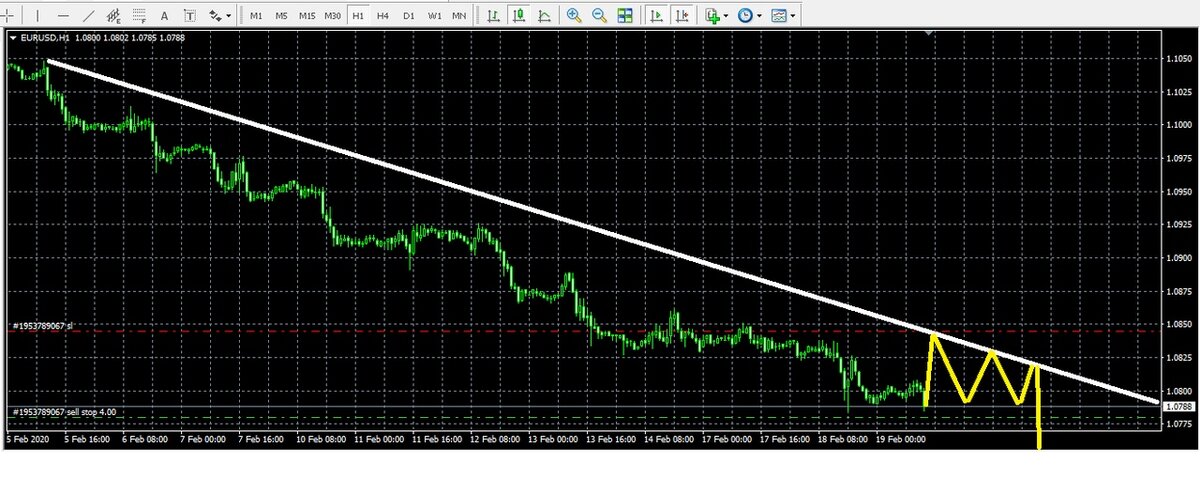Switch chart to H4 timeframe

click(383, 16)
